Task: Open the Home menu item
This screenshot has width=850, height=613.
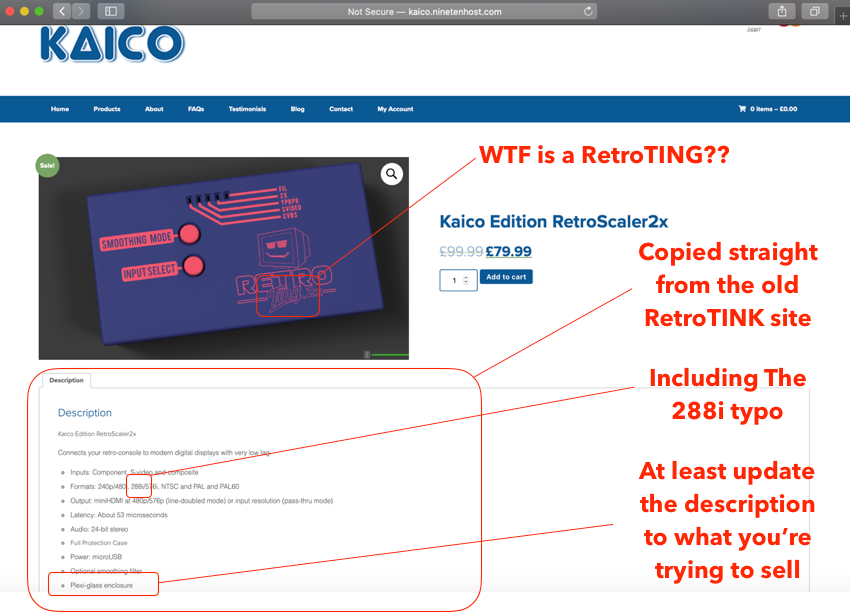Action: tap(60, 109)
